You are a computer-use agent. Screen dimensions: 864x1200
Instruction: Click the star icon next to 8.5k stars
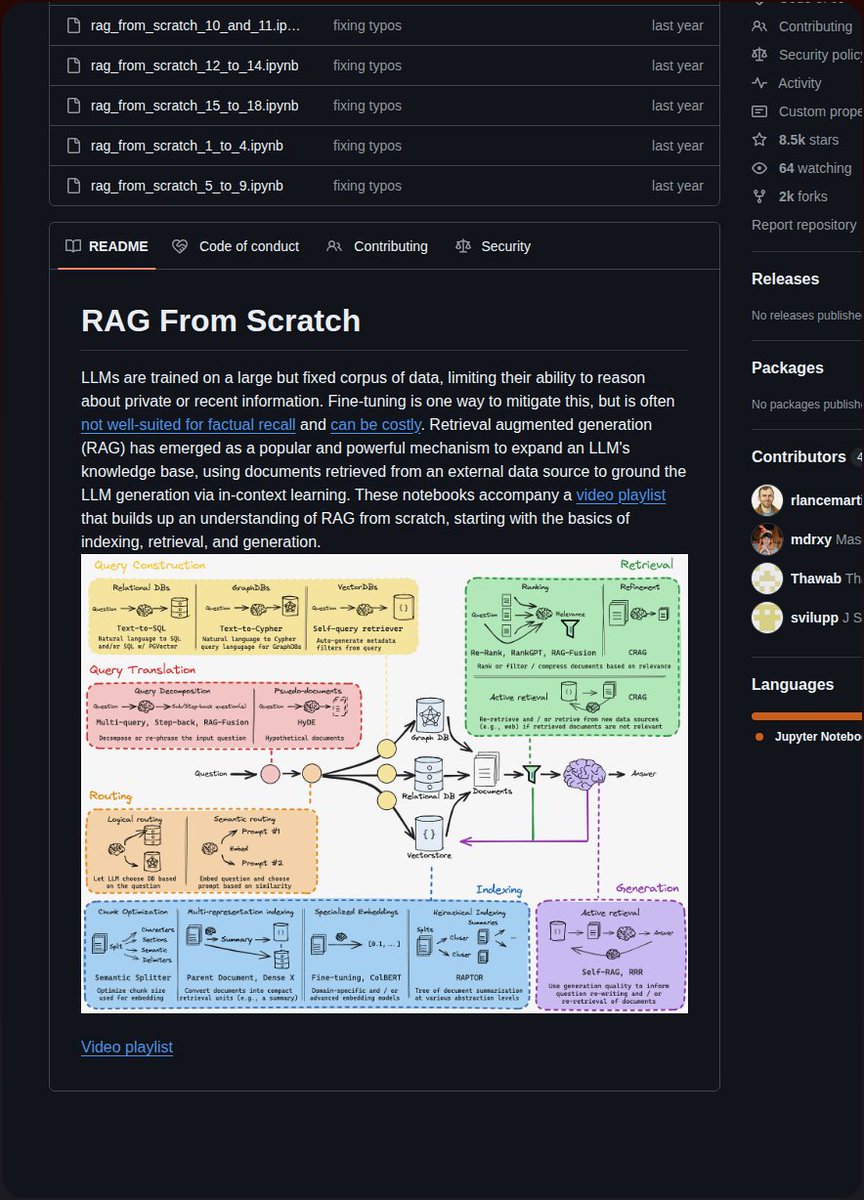click(x=760, y=140)
